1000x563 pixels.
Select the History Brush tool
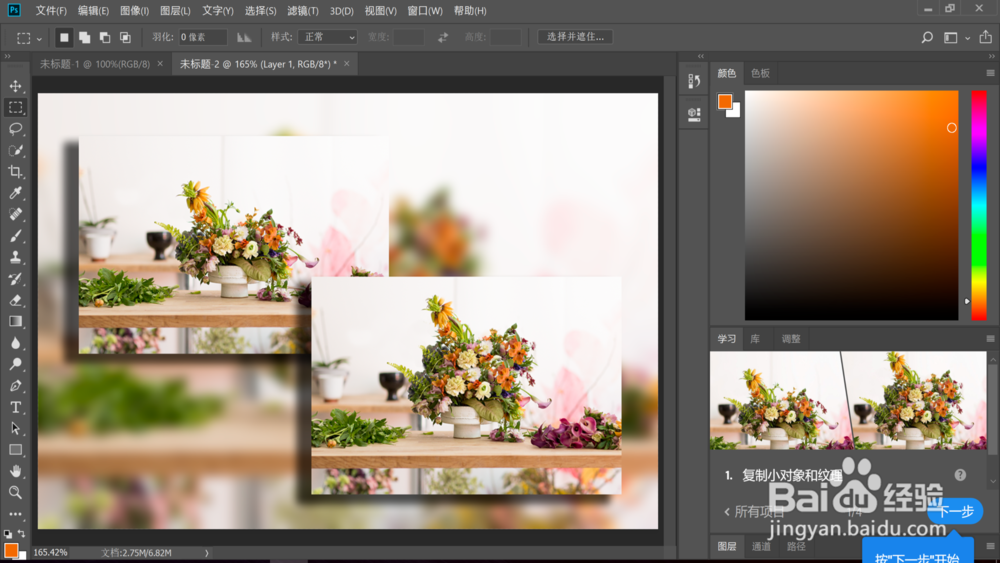pos(15,279)
